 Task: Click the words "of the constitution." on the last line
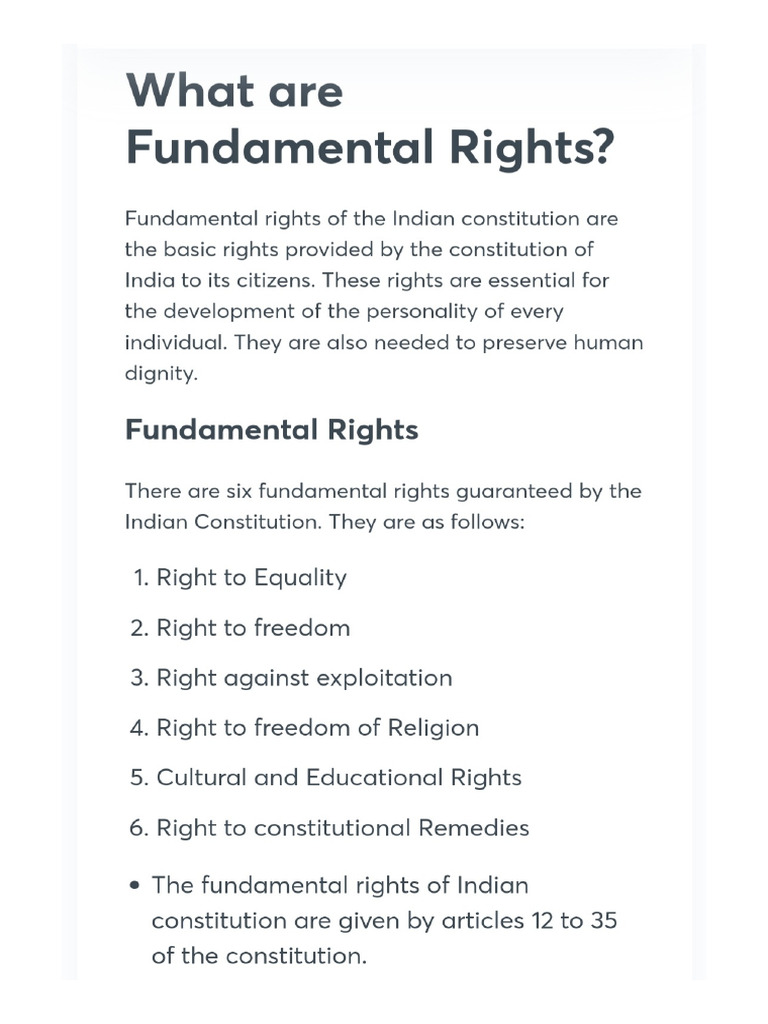click(x=259, y=956)
